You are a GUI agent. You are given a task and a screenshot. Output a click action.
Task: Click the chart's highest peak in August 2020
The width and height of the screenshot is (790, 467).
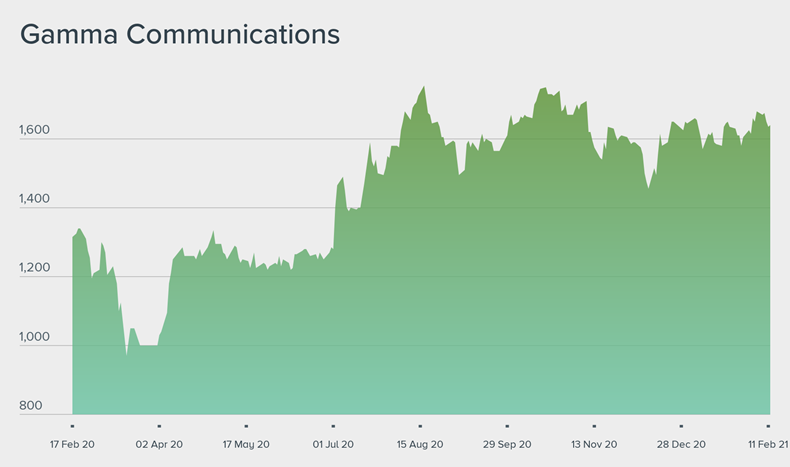424,87
